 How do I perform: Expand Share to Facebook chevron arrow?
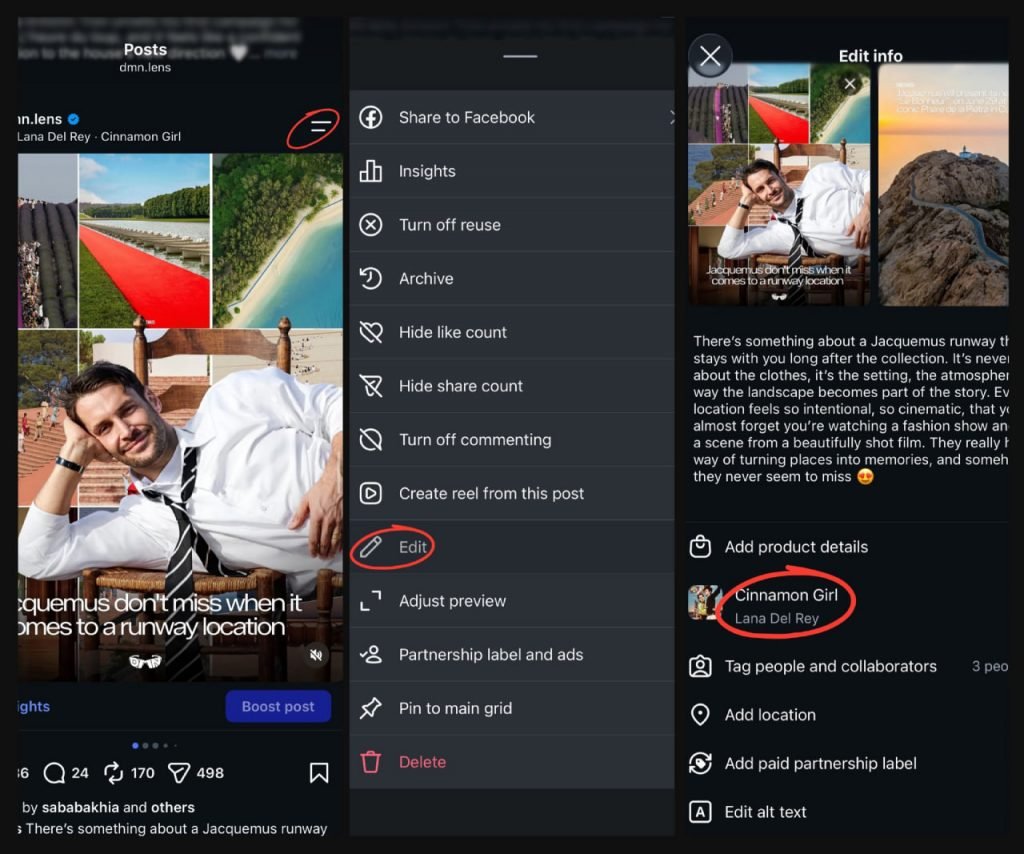[x=671, y=118]
